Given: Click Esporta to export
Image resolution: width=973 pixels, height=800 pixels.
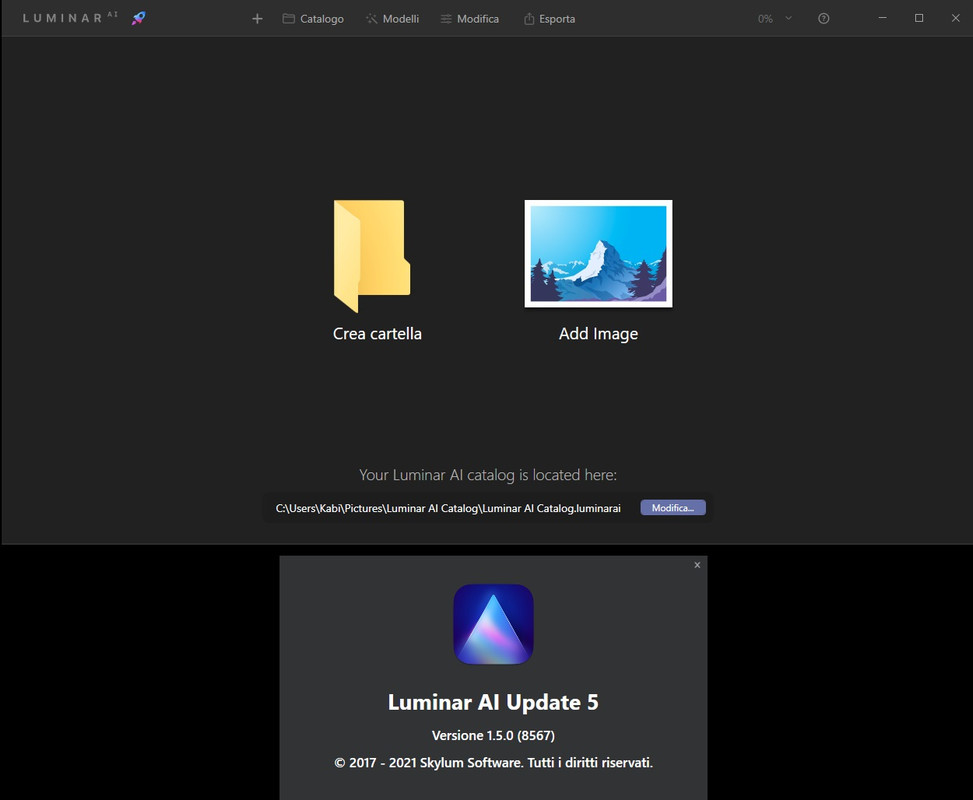Looking at the screenshot, I should coord(549,19).
